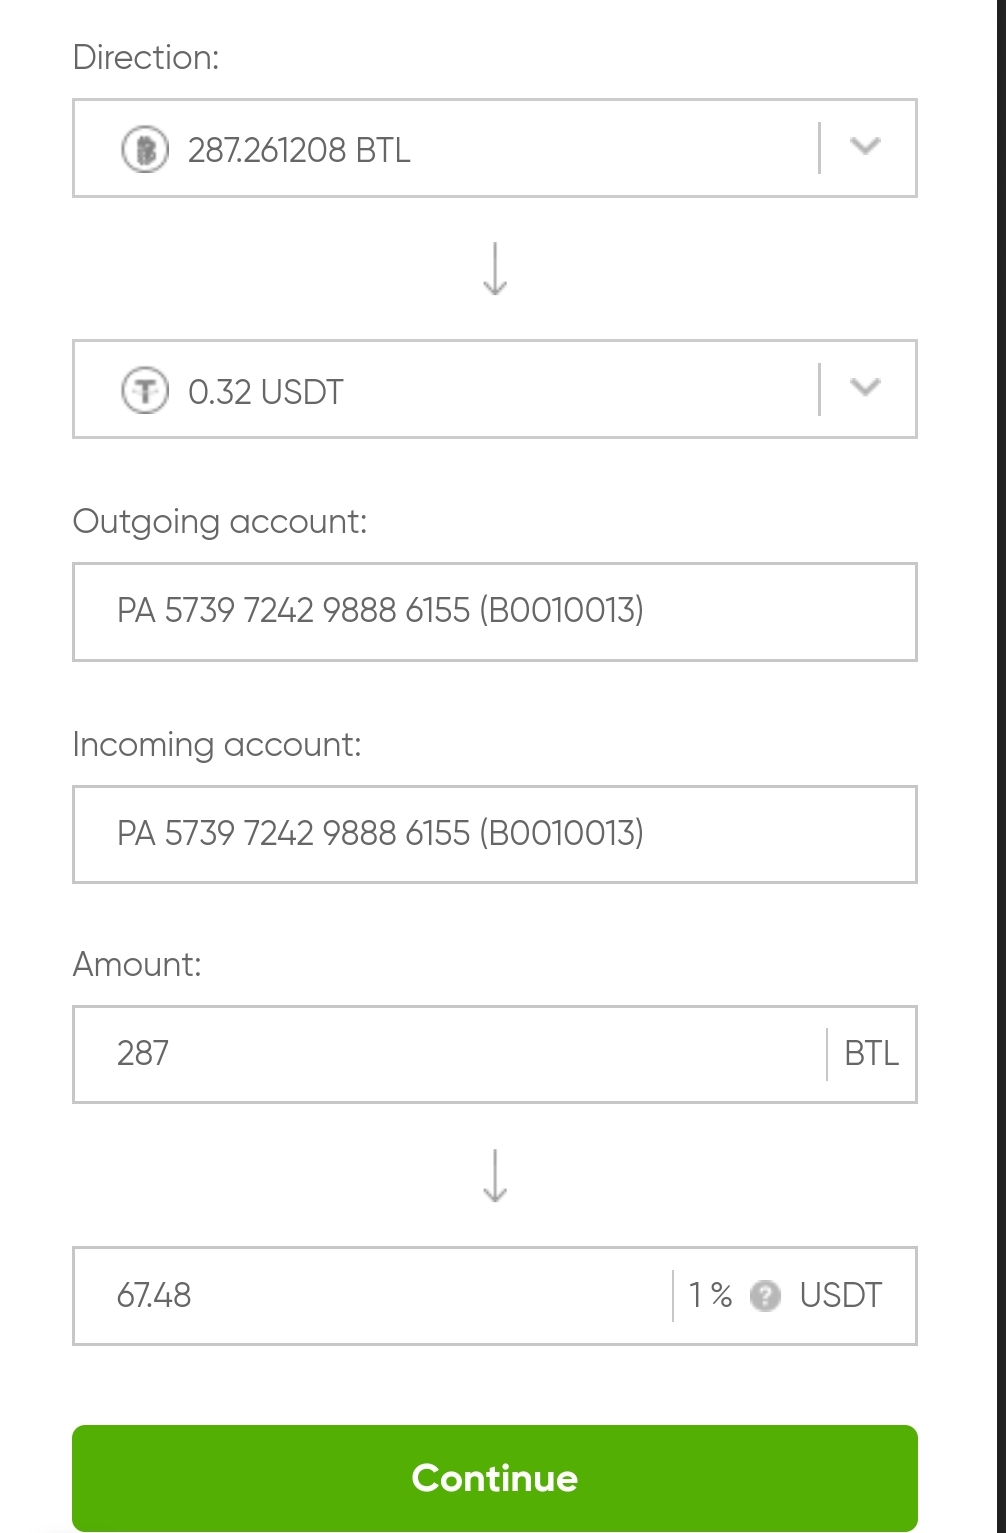Open the fee help question mark
Viewport: 1006px width, 1533px height.
tap(765, 1296)
